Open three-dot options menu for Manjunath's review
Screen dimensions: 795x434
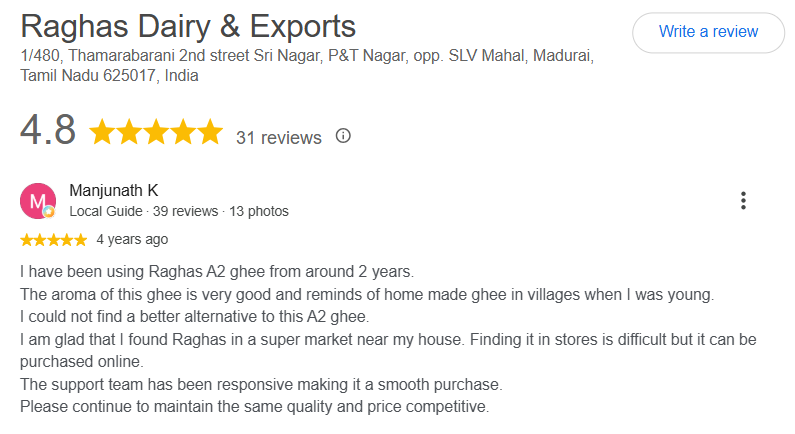[x=743, y=201]
